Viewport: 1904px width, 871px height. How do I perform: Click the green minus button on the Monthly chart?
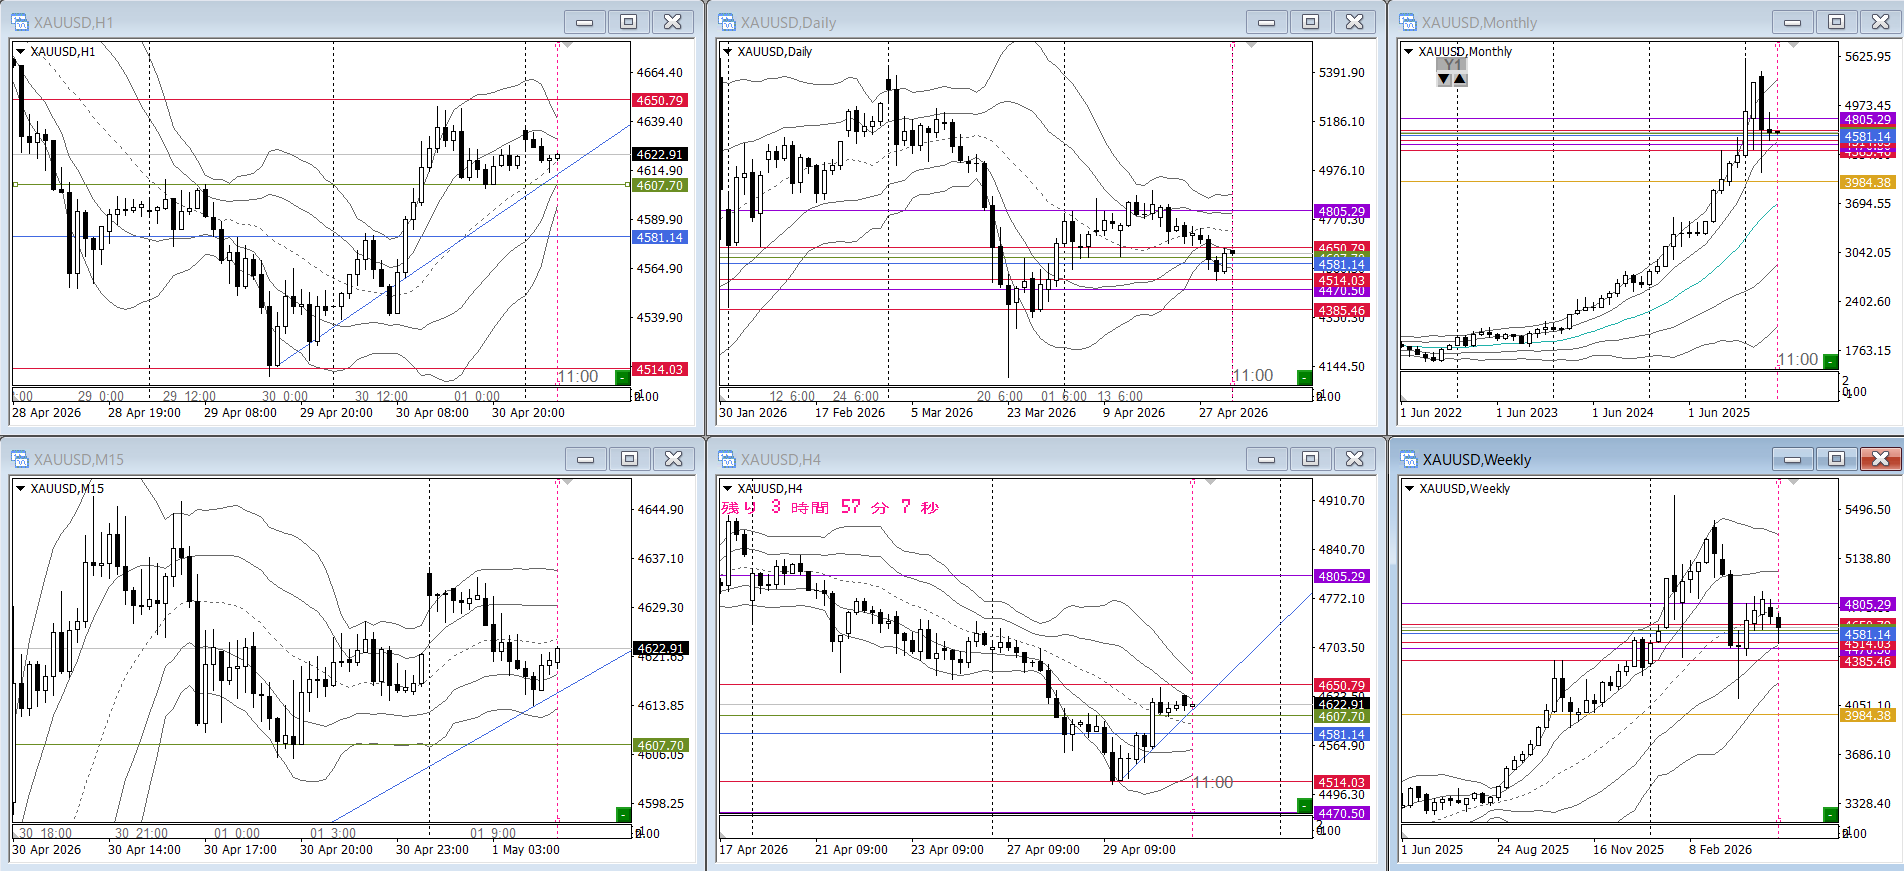tap(1830, 361)
